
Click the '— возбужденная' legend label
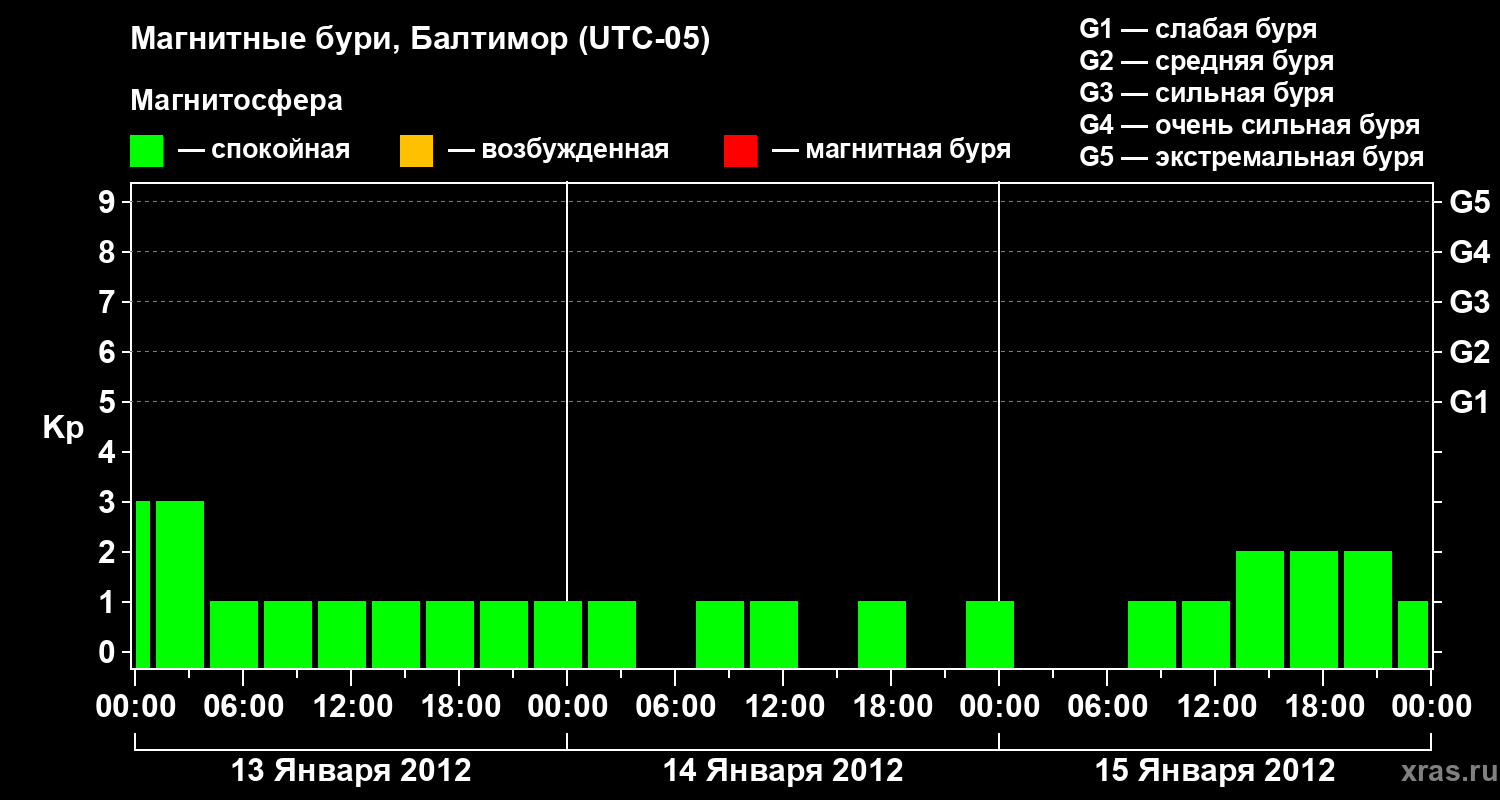pyautogui.click(x=558, y=151)
